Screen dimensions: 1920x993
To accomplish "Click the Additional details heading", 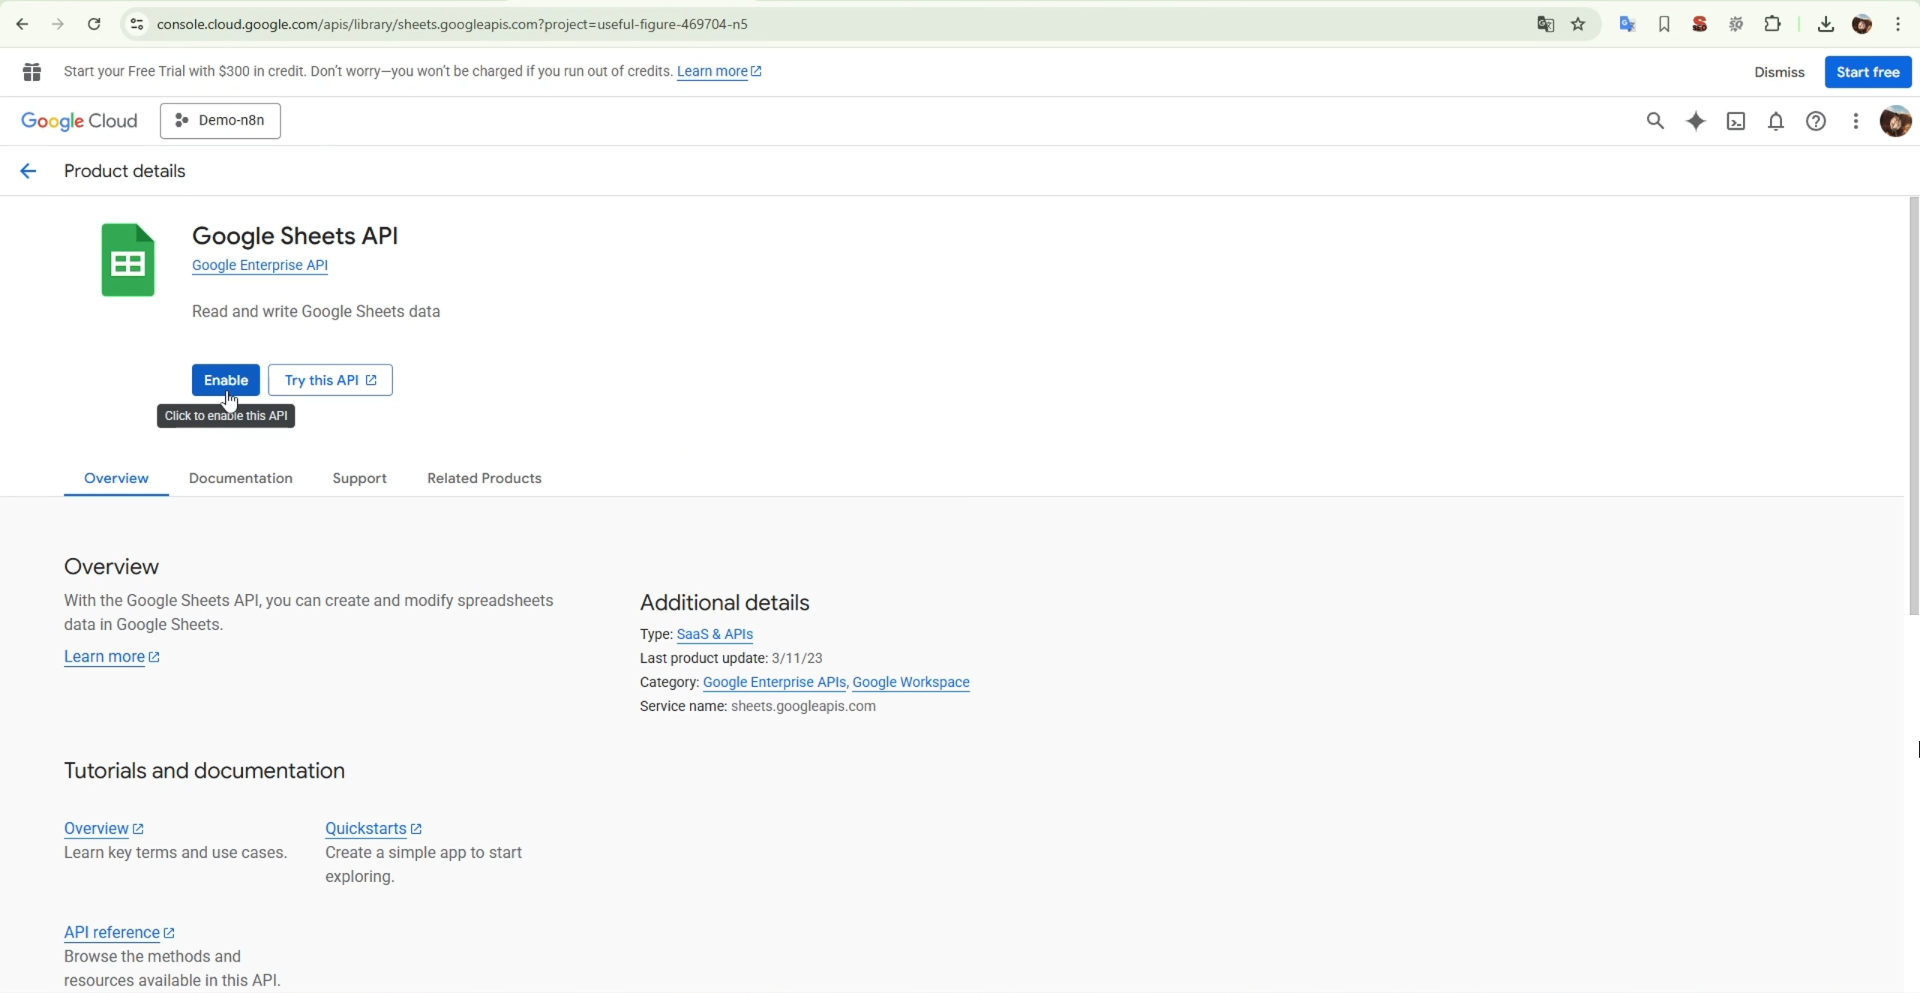I will point(724,603).
